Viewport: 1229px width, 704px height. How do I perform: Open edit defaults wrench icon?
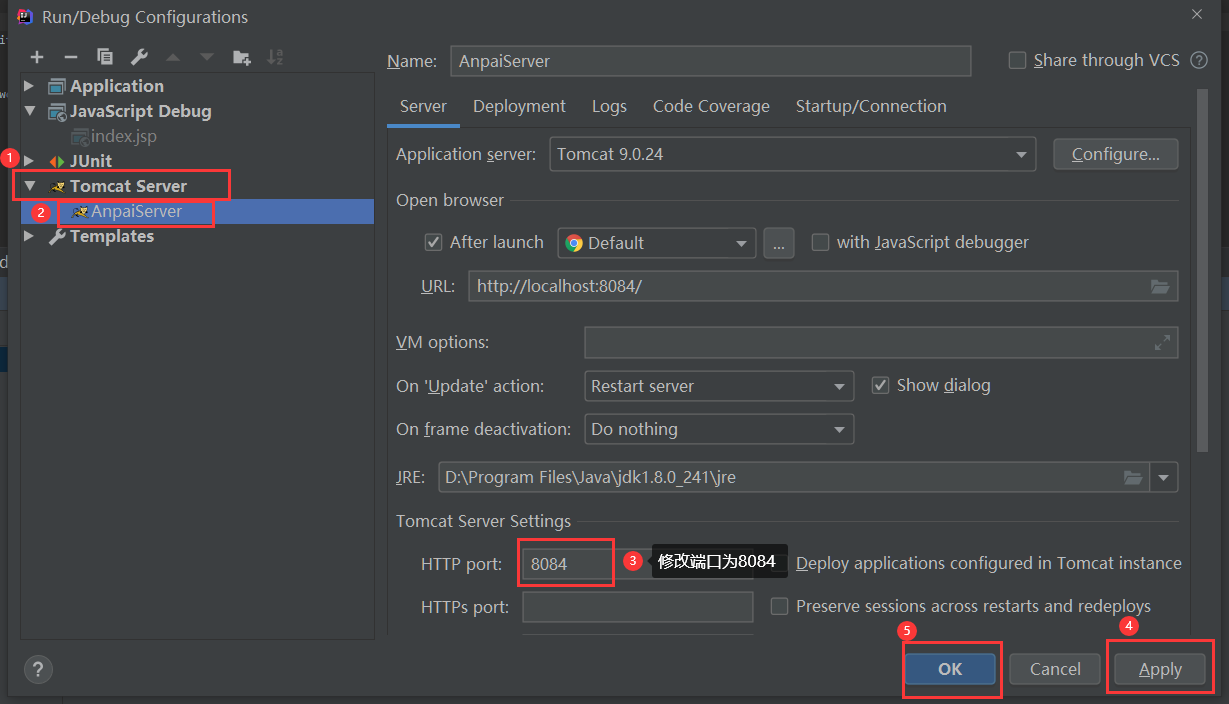pyautogui.click(x=139, y=58)
